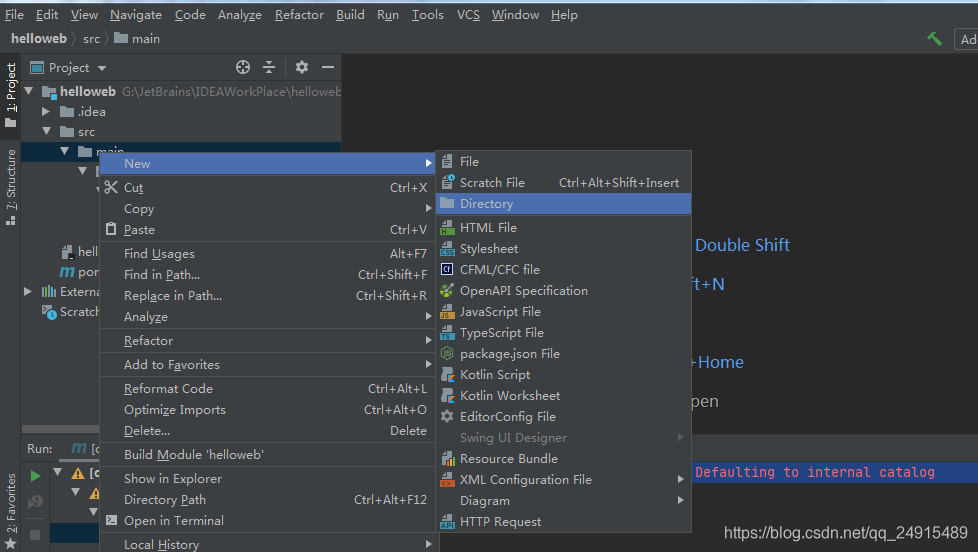Click the locate/select opened file target icon
Screen dimensions: 978x552
point(243,67)
